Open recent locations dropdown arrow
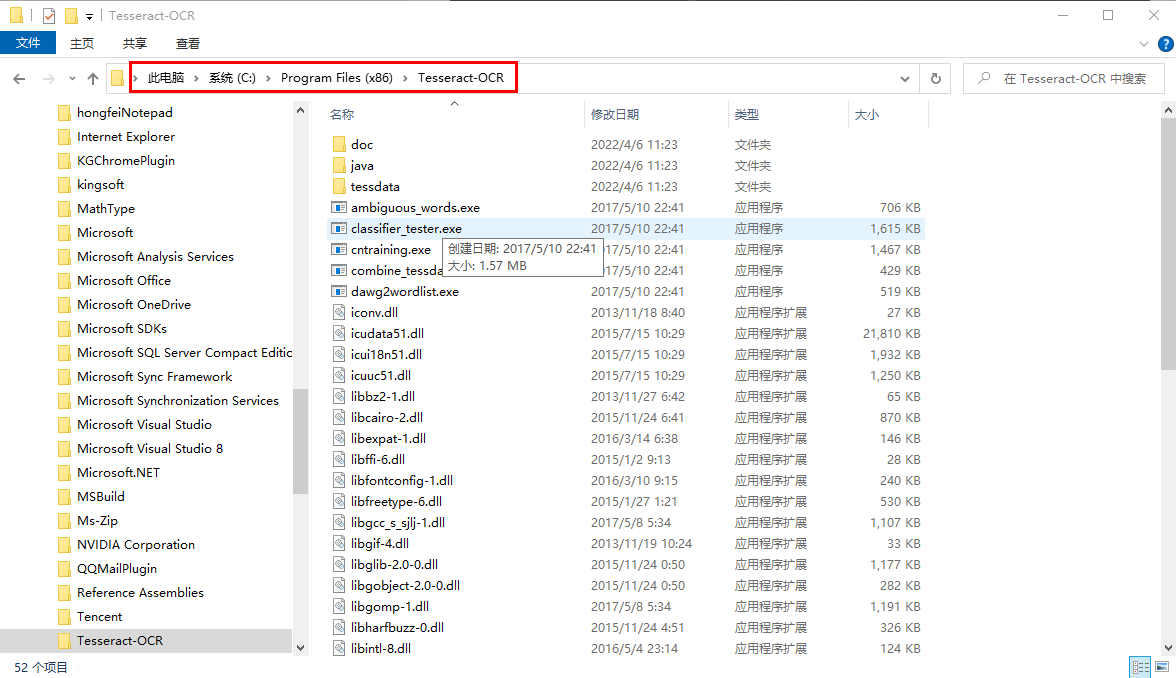The width and height of the screenshot is (1176, 678). (x=72, y=79)
